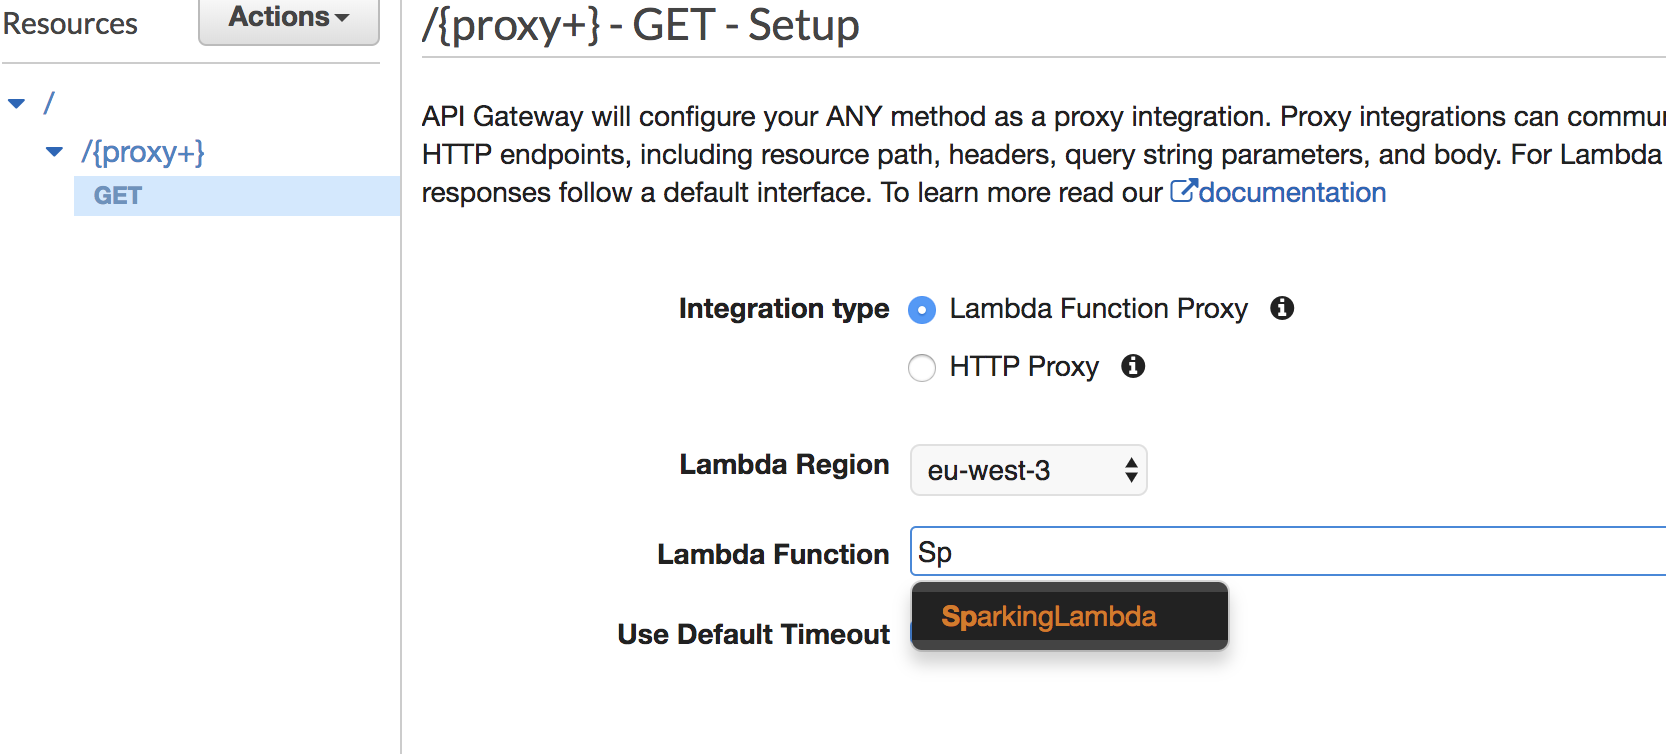Open the Lambda Region eu-west-3 dropdown
The height and width of the screenshot is (754, 1666).
1028,470
